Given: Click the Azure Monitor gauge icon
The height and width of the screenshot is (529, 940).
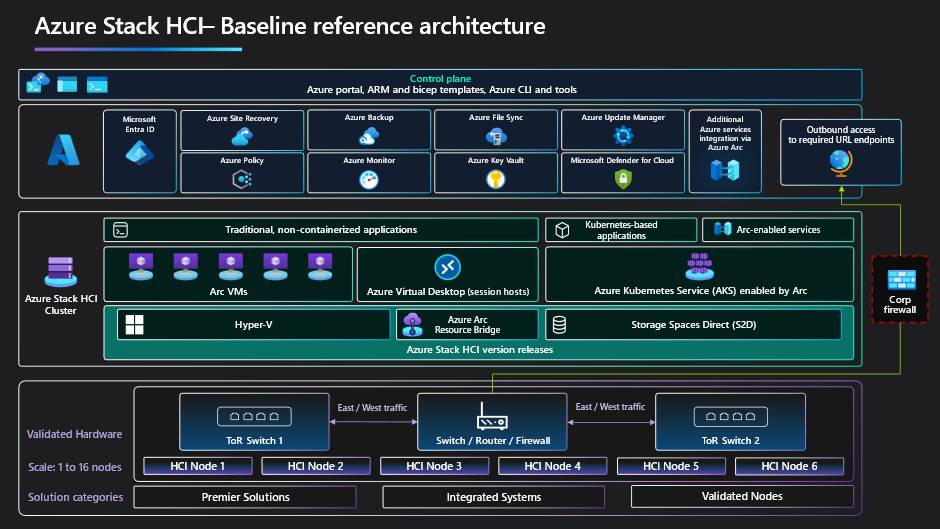Looking at the screenshot, I should 369,179.
